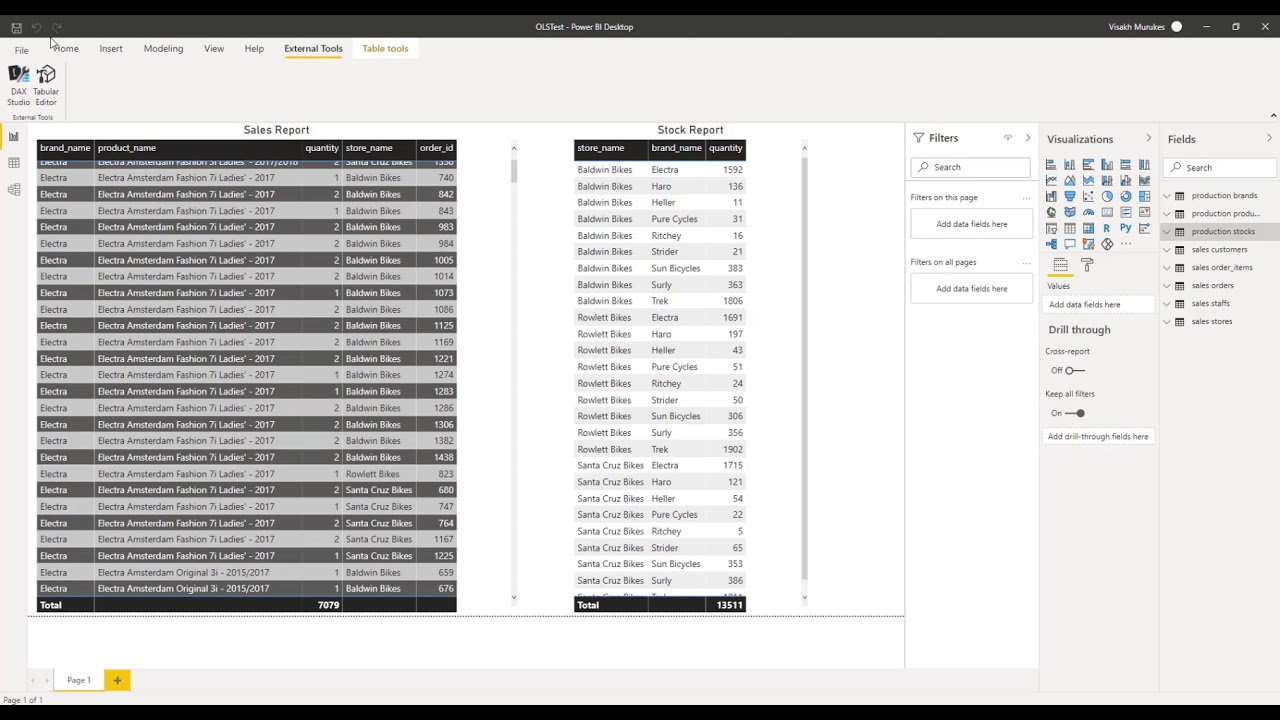The height and width of the screenshot is (720, 1280).
Task: Select the Slicer visual
Action: click(x=1051, y=228)
